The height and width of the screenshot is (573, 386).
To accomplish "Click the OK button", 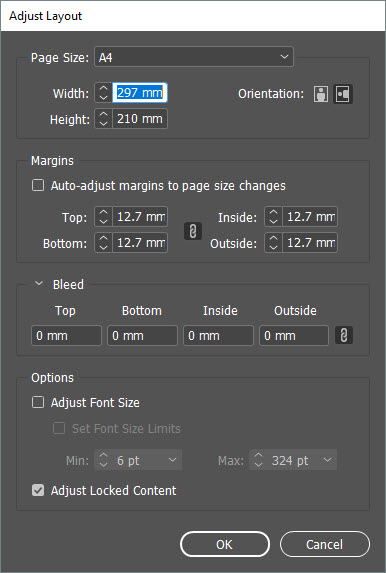I will tap(225, 544).
